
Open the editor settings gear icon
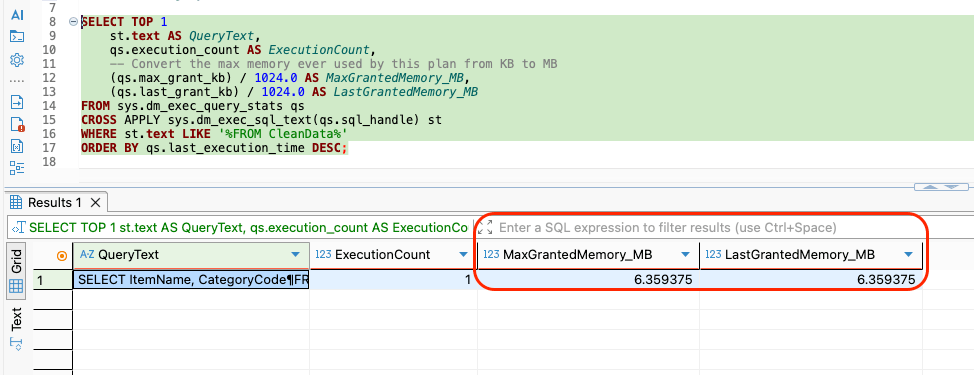coord(17,60)
